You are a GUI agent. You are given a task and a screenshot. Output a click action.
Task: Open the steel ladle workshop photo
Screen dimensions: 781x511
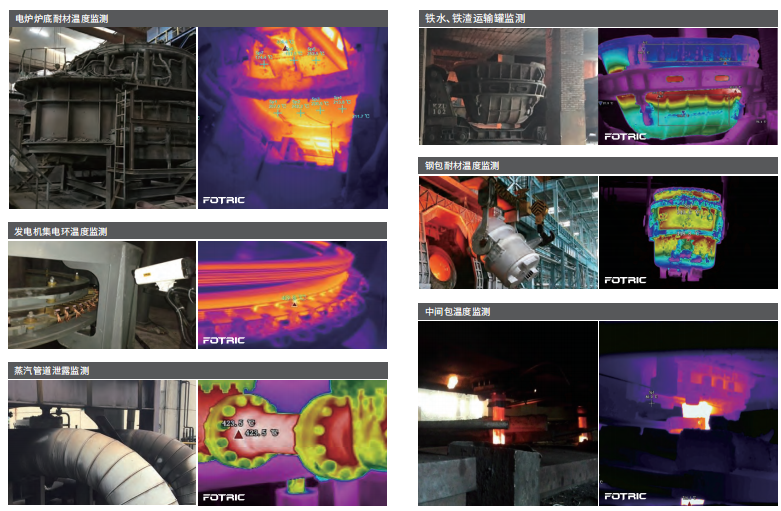[507, 232]
